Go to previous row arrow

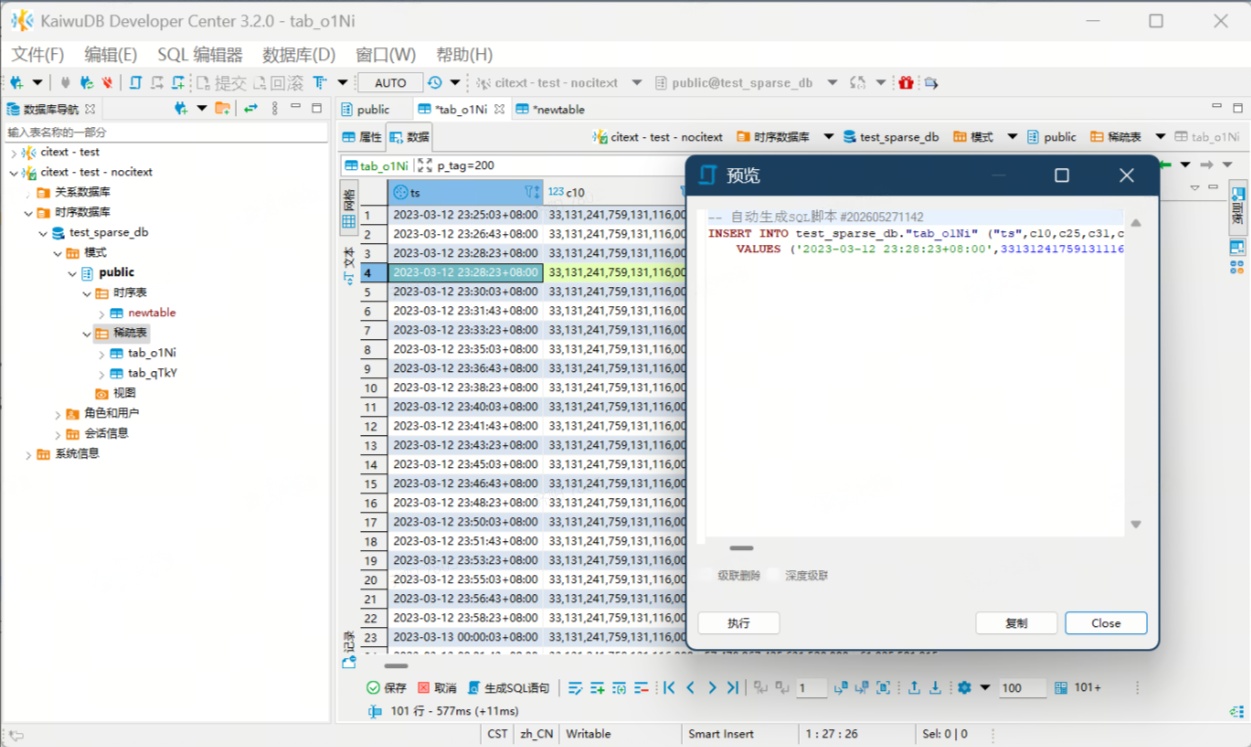[x=690, y=688]
